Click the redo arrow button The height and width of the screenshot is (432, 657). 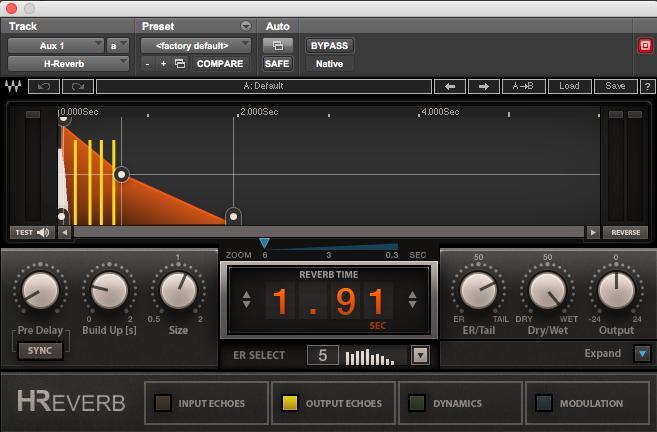78,86
